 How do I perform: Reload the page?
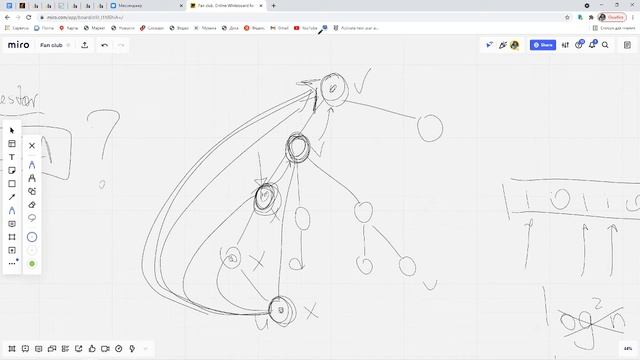click(29, 17)
